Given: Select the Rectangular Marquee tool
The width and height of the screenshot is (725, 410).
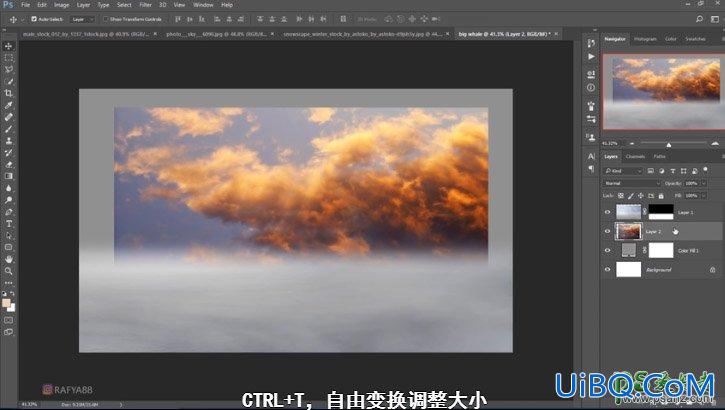Looking at the screenshot, I should coord(9,58).
